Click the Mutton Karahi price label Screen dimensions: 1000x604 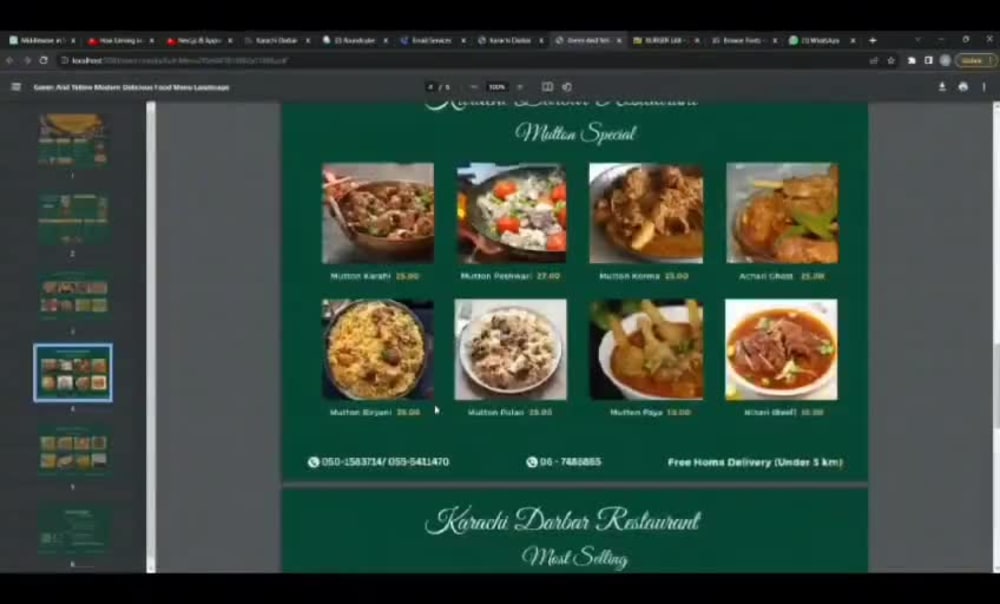coord(408,276)
